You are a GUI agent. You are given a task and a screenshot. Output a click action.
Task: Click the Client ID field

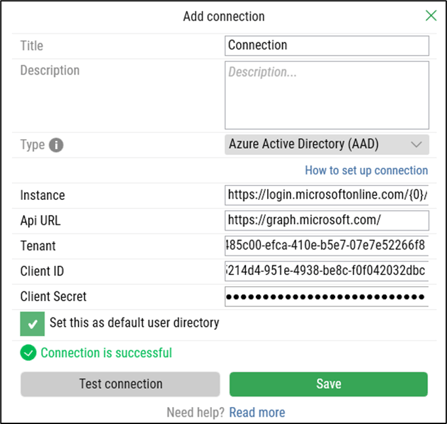(327, 271)
